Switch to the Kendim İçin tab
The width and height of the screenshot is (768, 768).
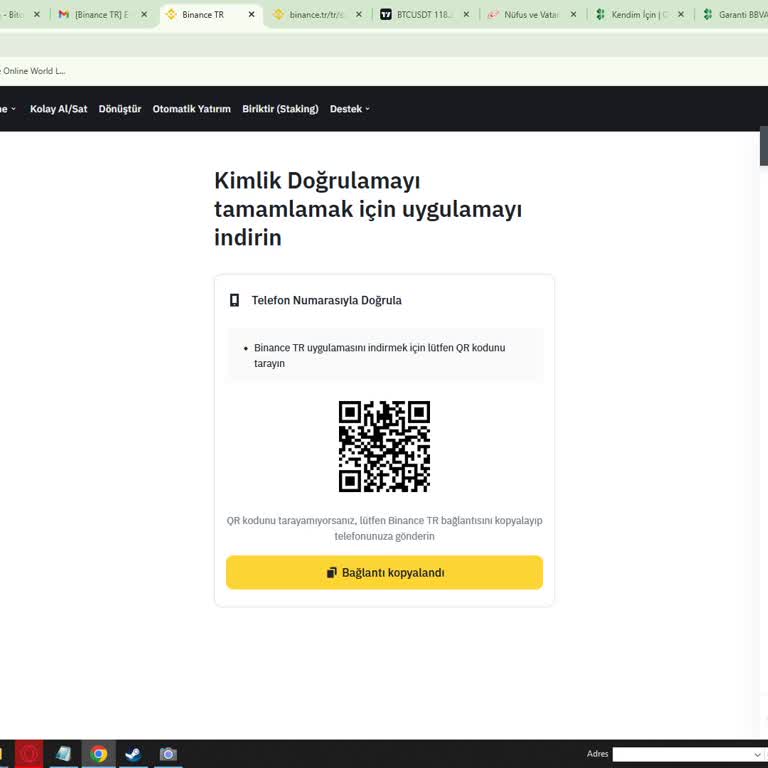pyautogui.click(x=638, y=15)
